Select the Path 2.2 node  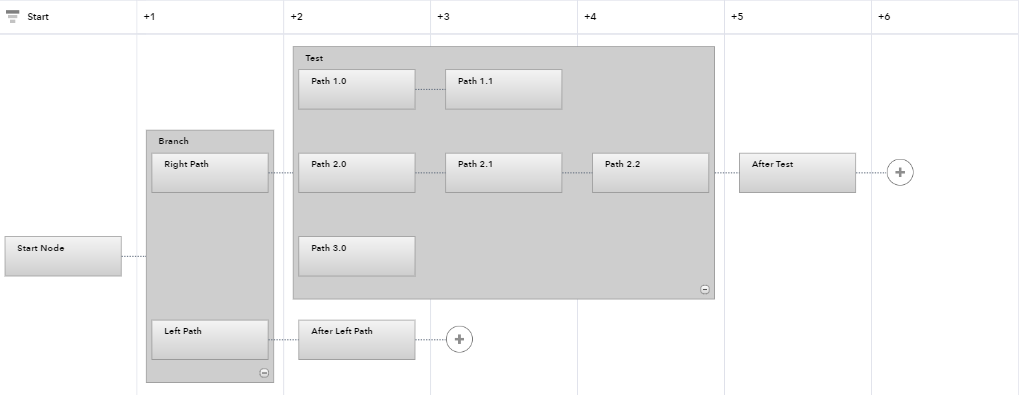point(651,173)
